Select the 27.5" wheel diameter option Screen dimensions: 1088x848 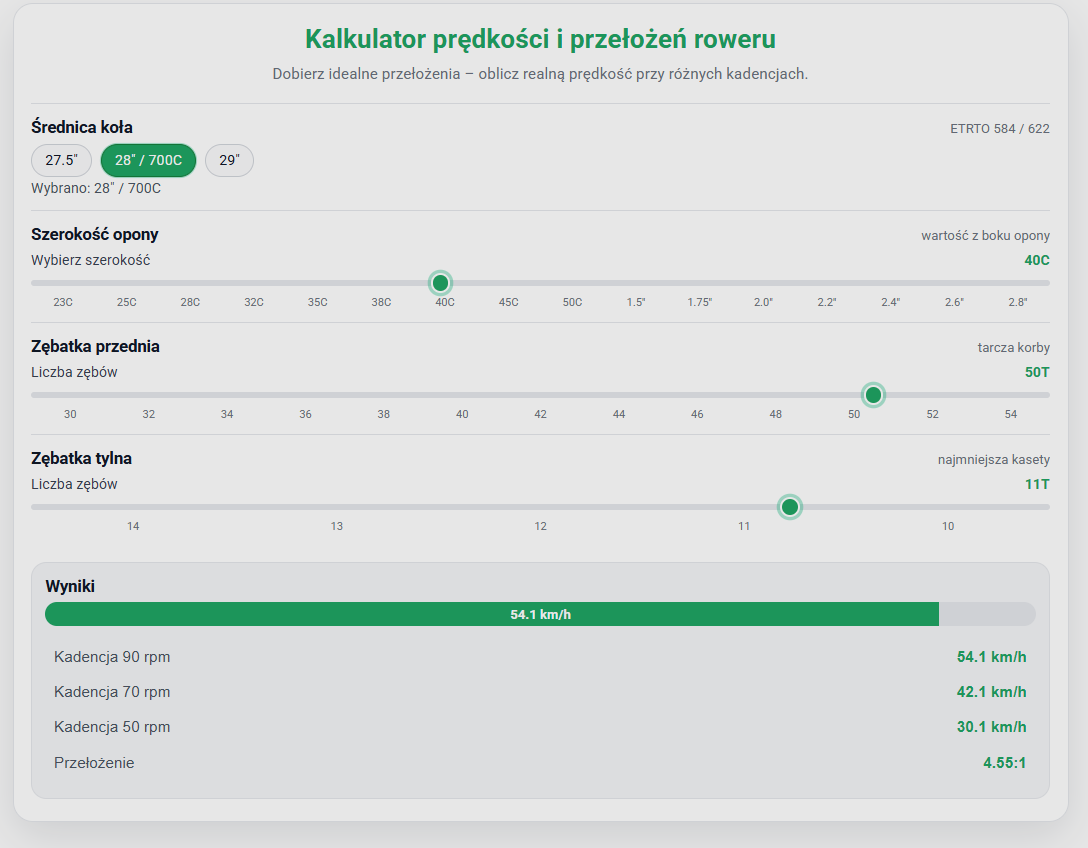pos(61,160)
